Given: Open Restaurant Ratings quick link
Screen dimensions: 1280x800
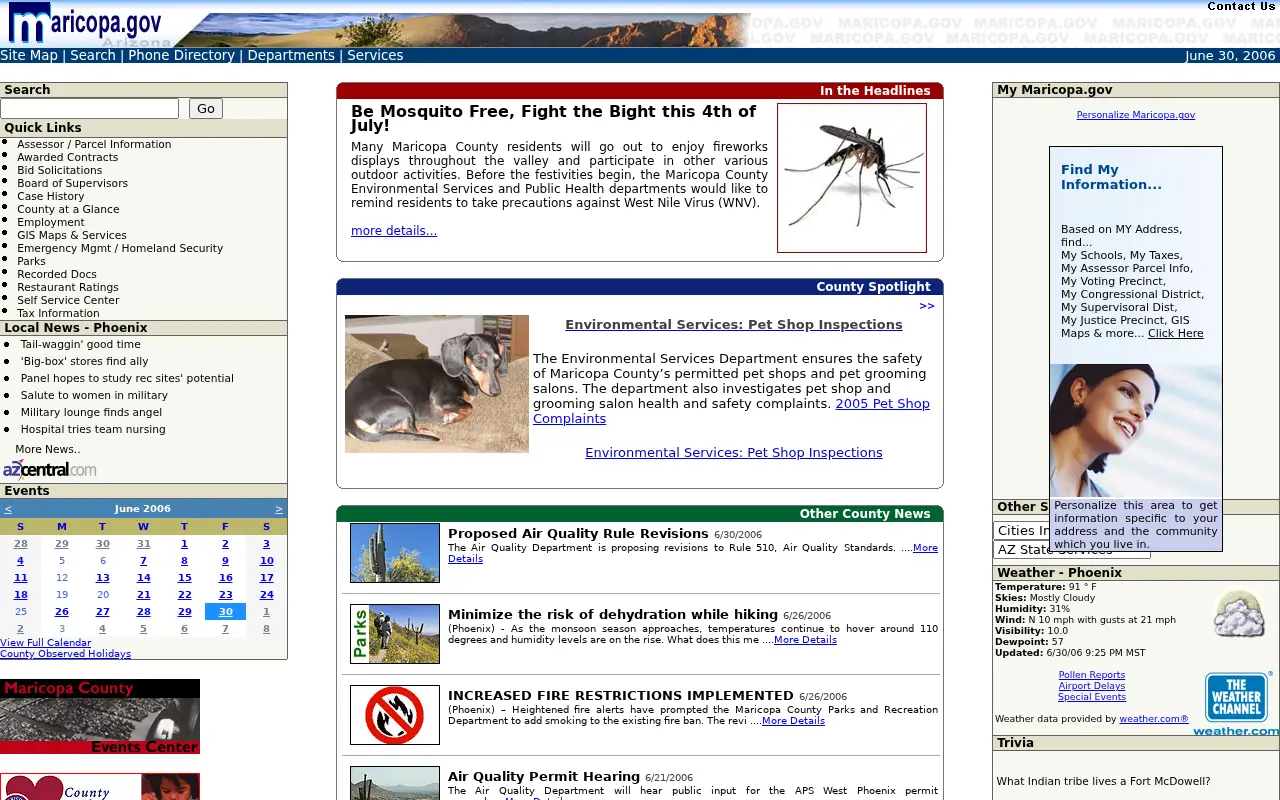Looking at the screenshot, I should click(x=68, y=287).
